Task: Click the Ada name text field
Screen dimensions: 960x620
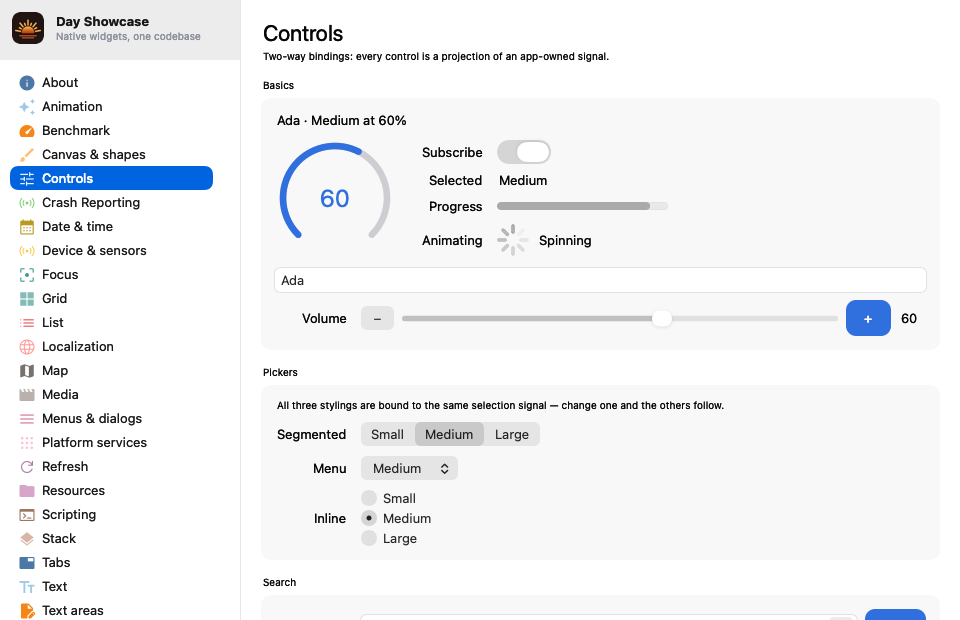Action: [600, 280]
